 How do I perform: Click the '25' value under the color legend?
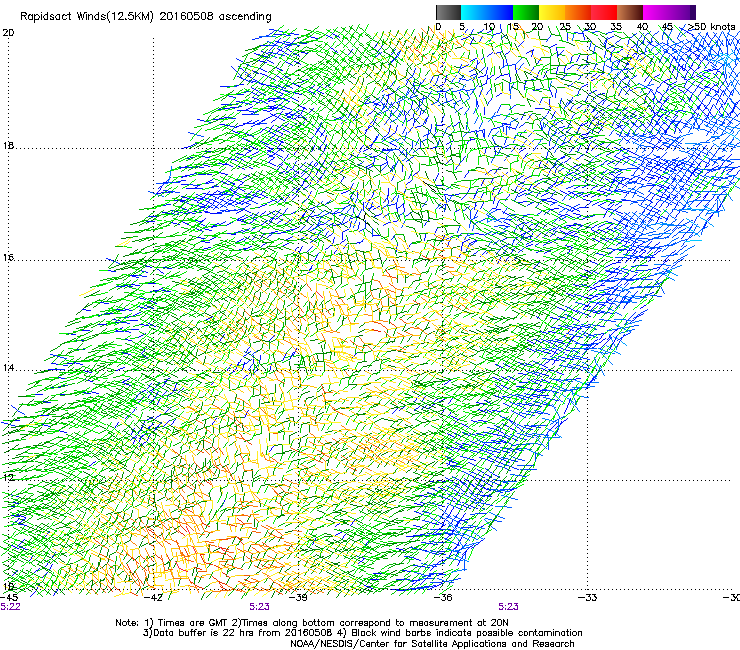coord(564,27)
